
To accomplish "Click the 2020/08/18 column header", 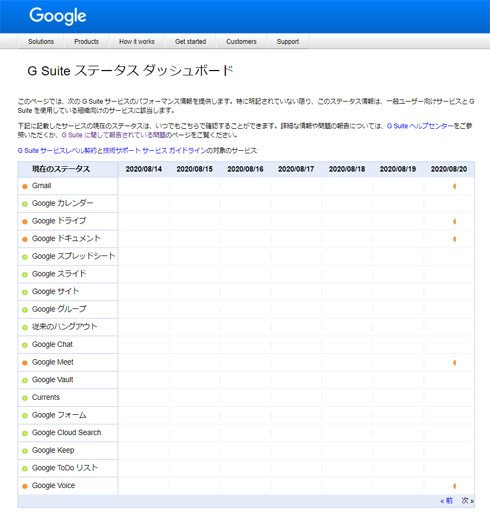I will click(x=347, y=169).
